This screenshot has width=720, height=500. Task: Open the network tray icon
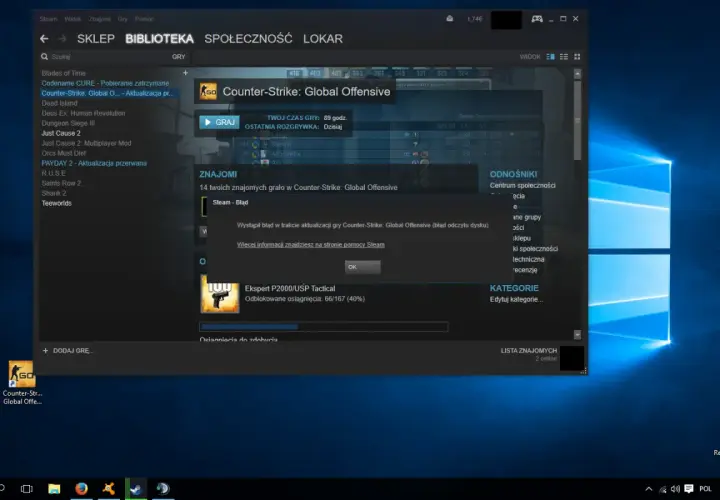tap(662, 489)
